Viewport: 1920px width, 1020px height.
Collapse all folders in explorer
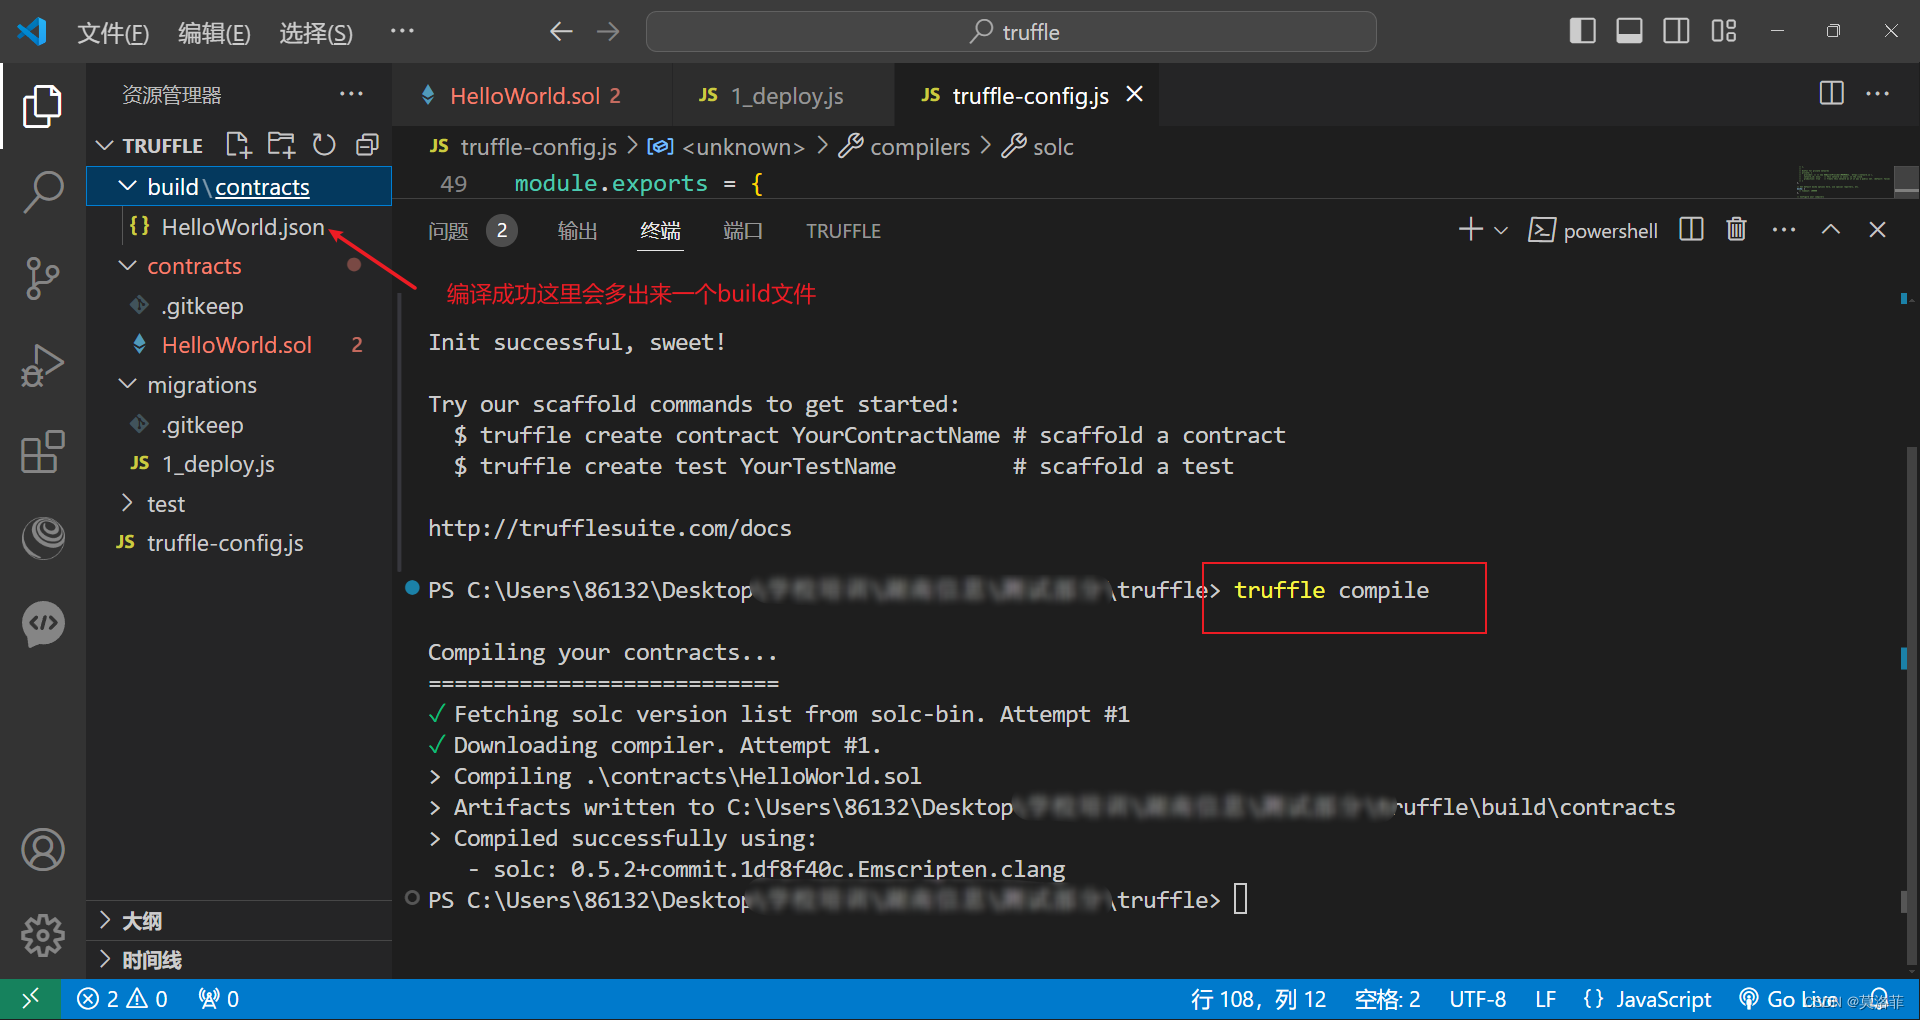[367, 145]
